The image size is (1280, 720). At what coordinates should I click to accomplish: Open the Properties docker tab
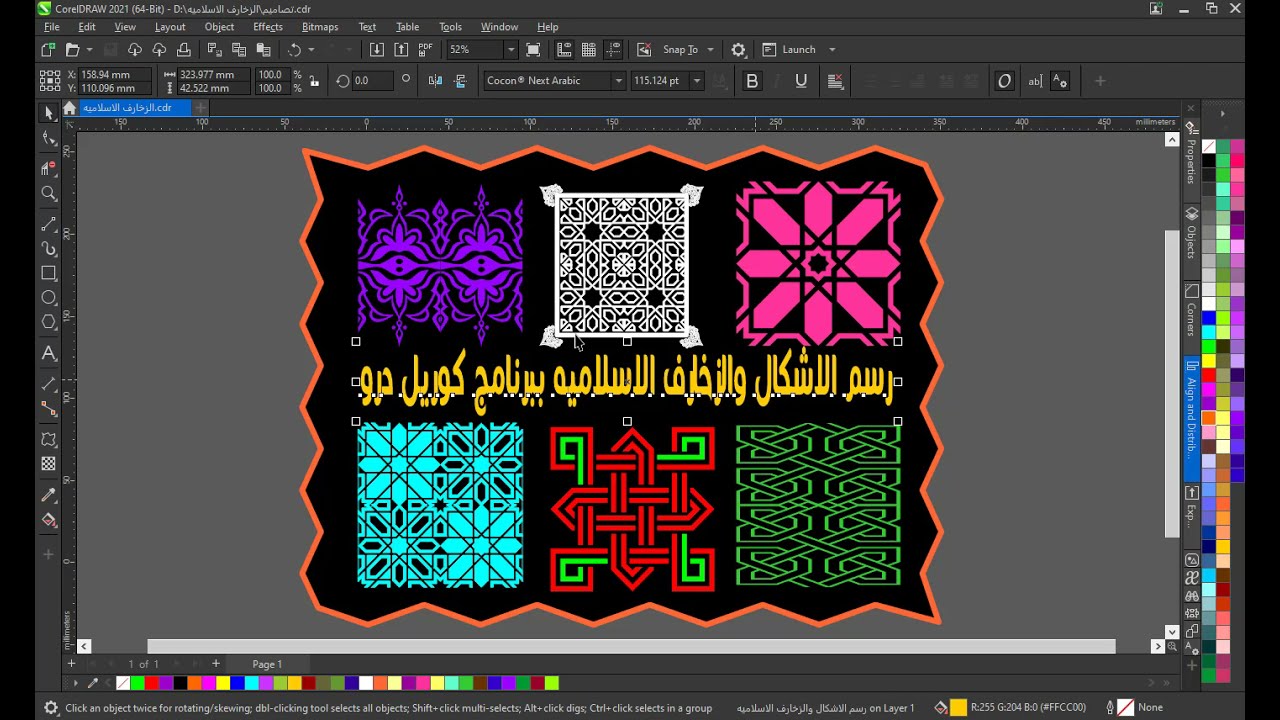[1191, 154]
